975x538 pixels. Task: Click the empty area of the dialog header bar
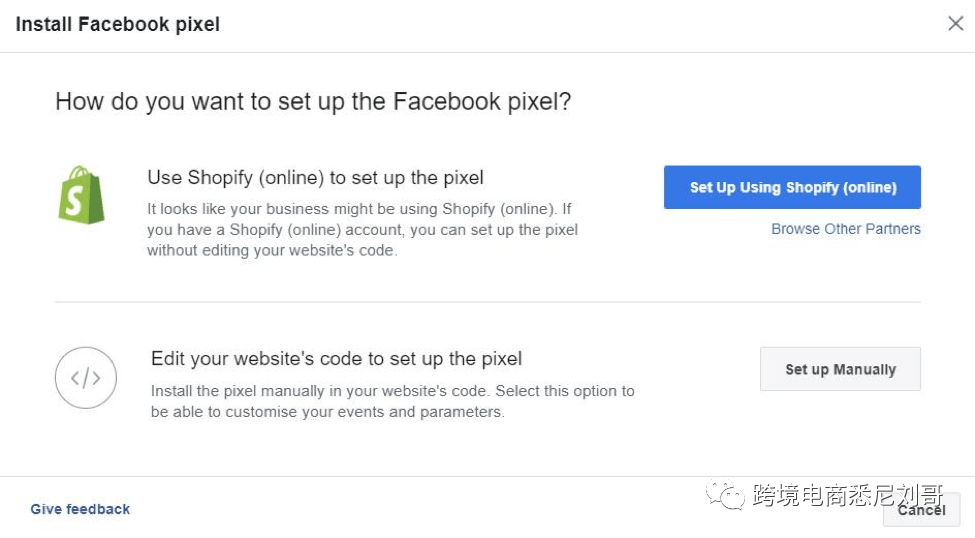coord(578,25)
